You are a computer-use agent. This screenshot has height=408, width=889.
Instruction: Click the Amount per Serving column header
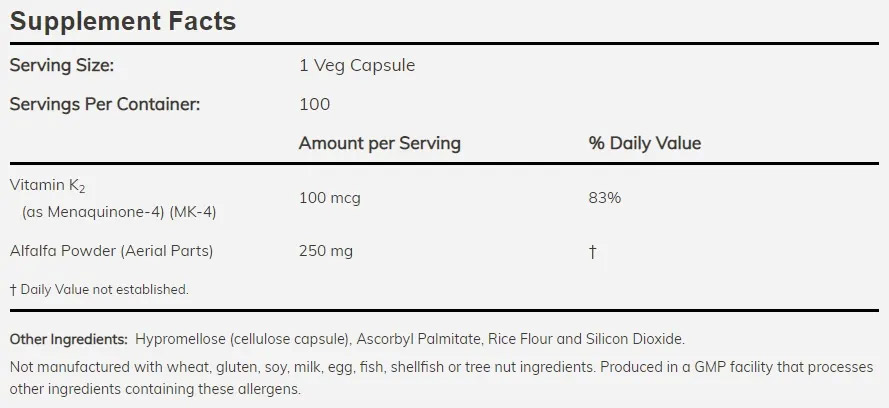pos(379,143)
